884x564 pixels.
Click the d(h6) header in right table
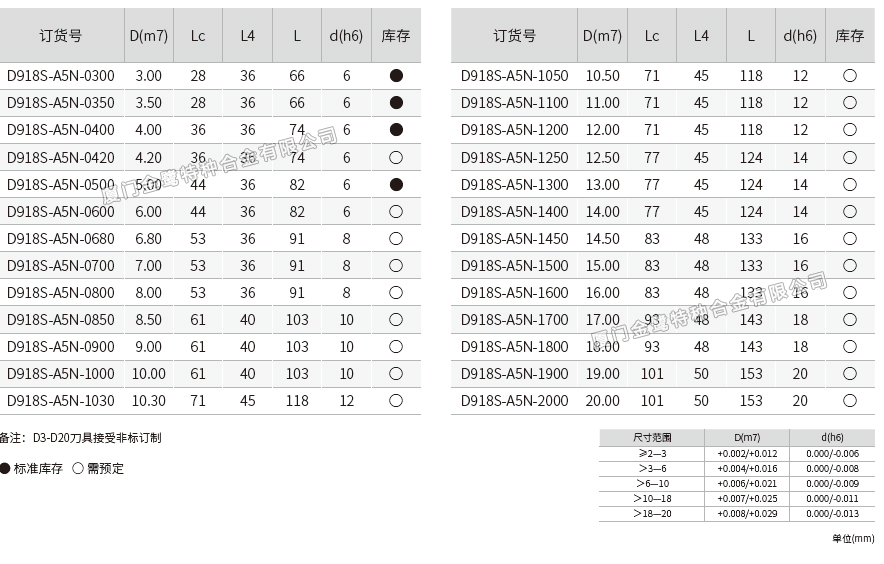click(x=800, y=35)
